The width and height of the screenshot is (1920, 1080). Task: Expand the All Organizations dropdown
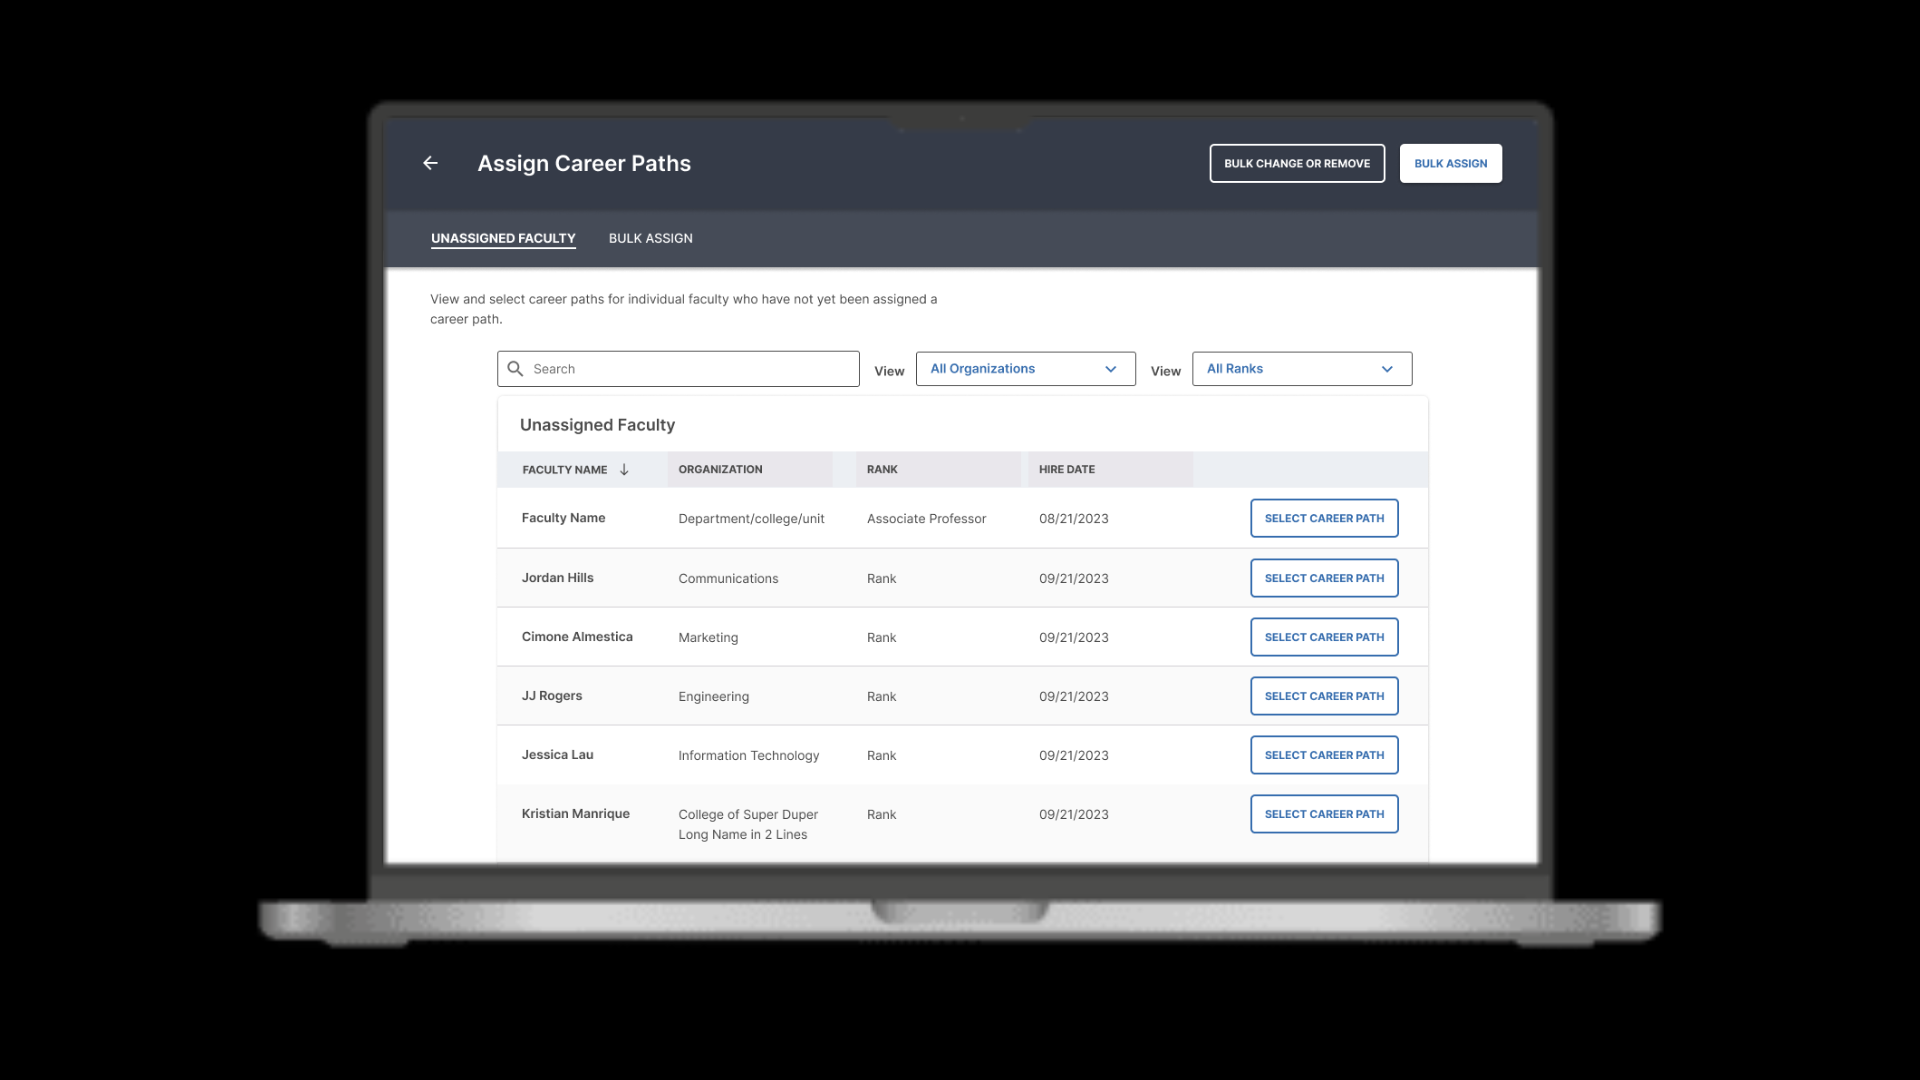coord(1024,369)
